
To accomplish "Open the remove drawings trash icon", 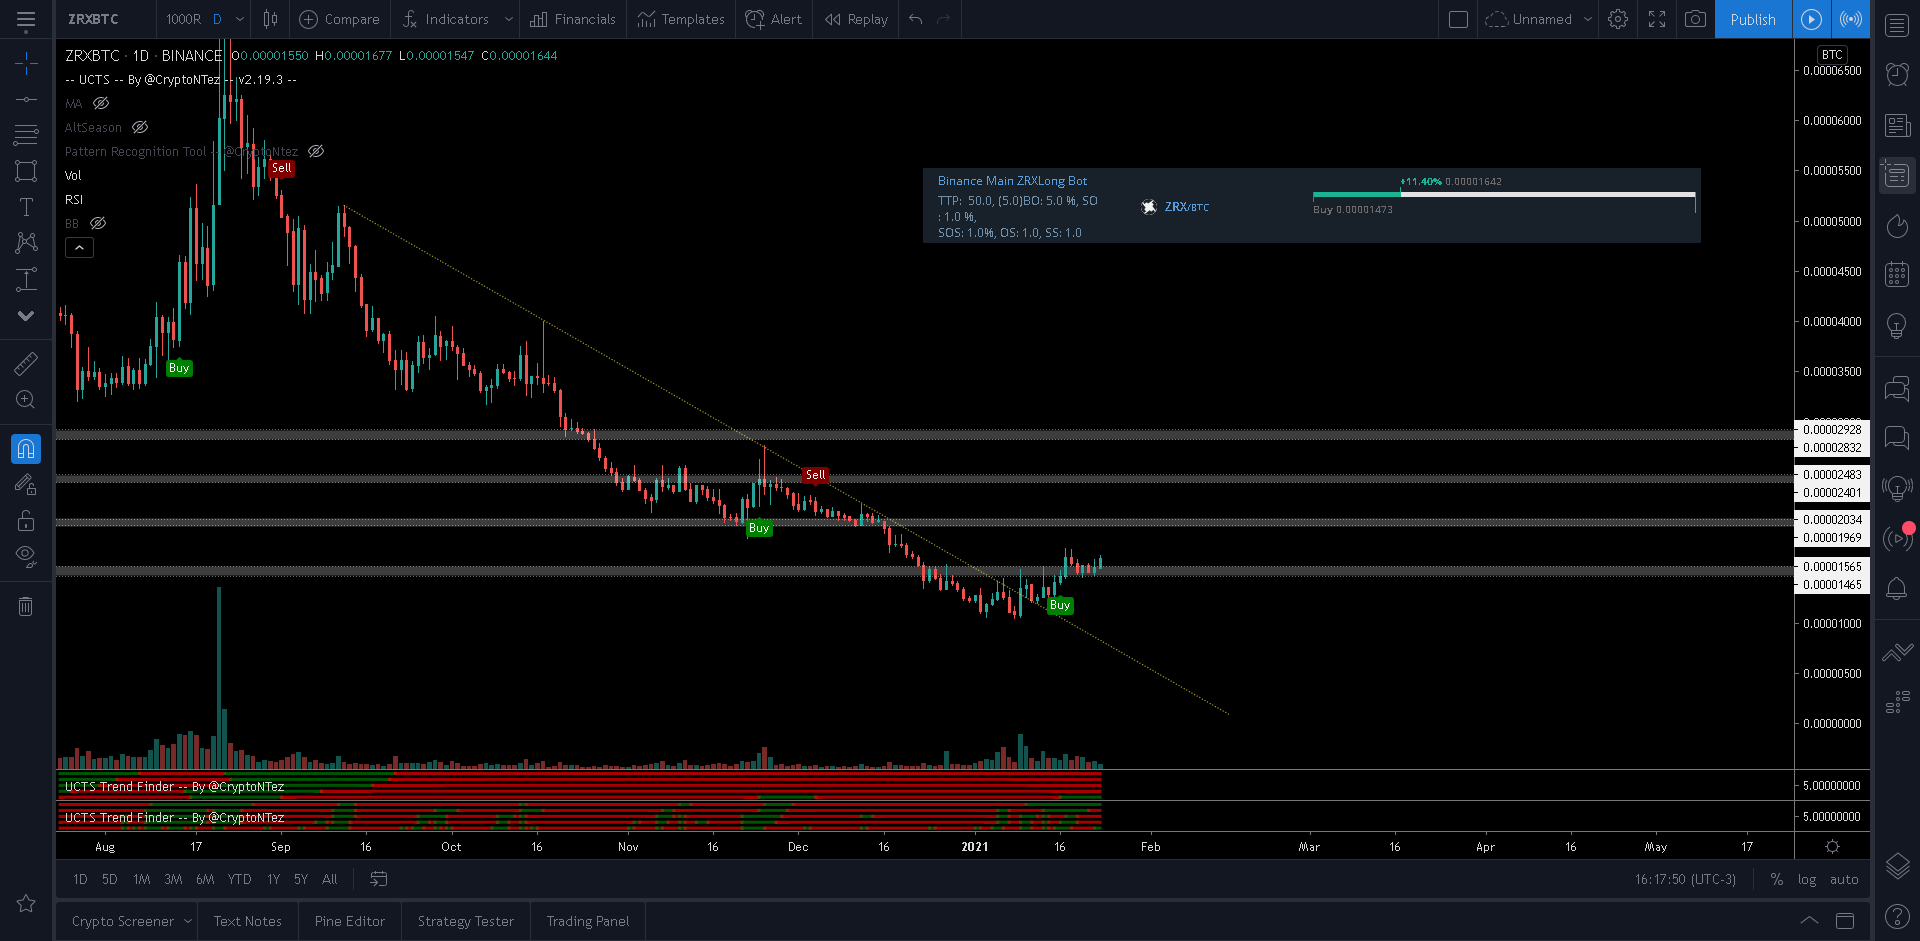I will (26, 605).
